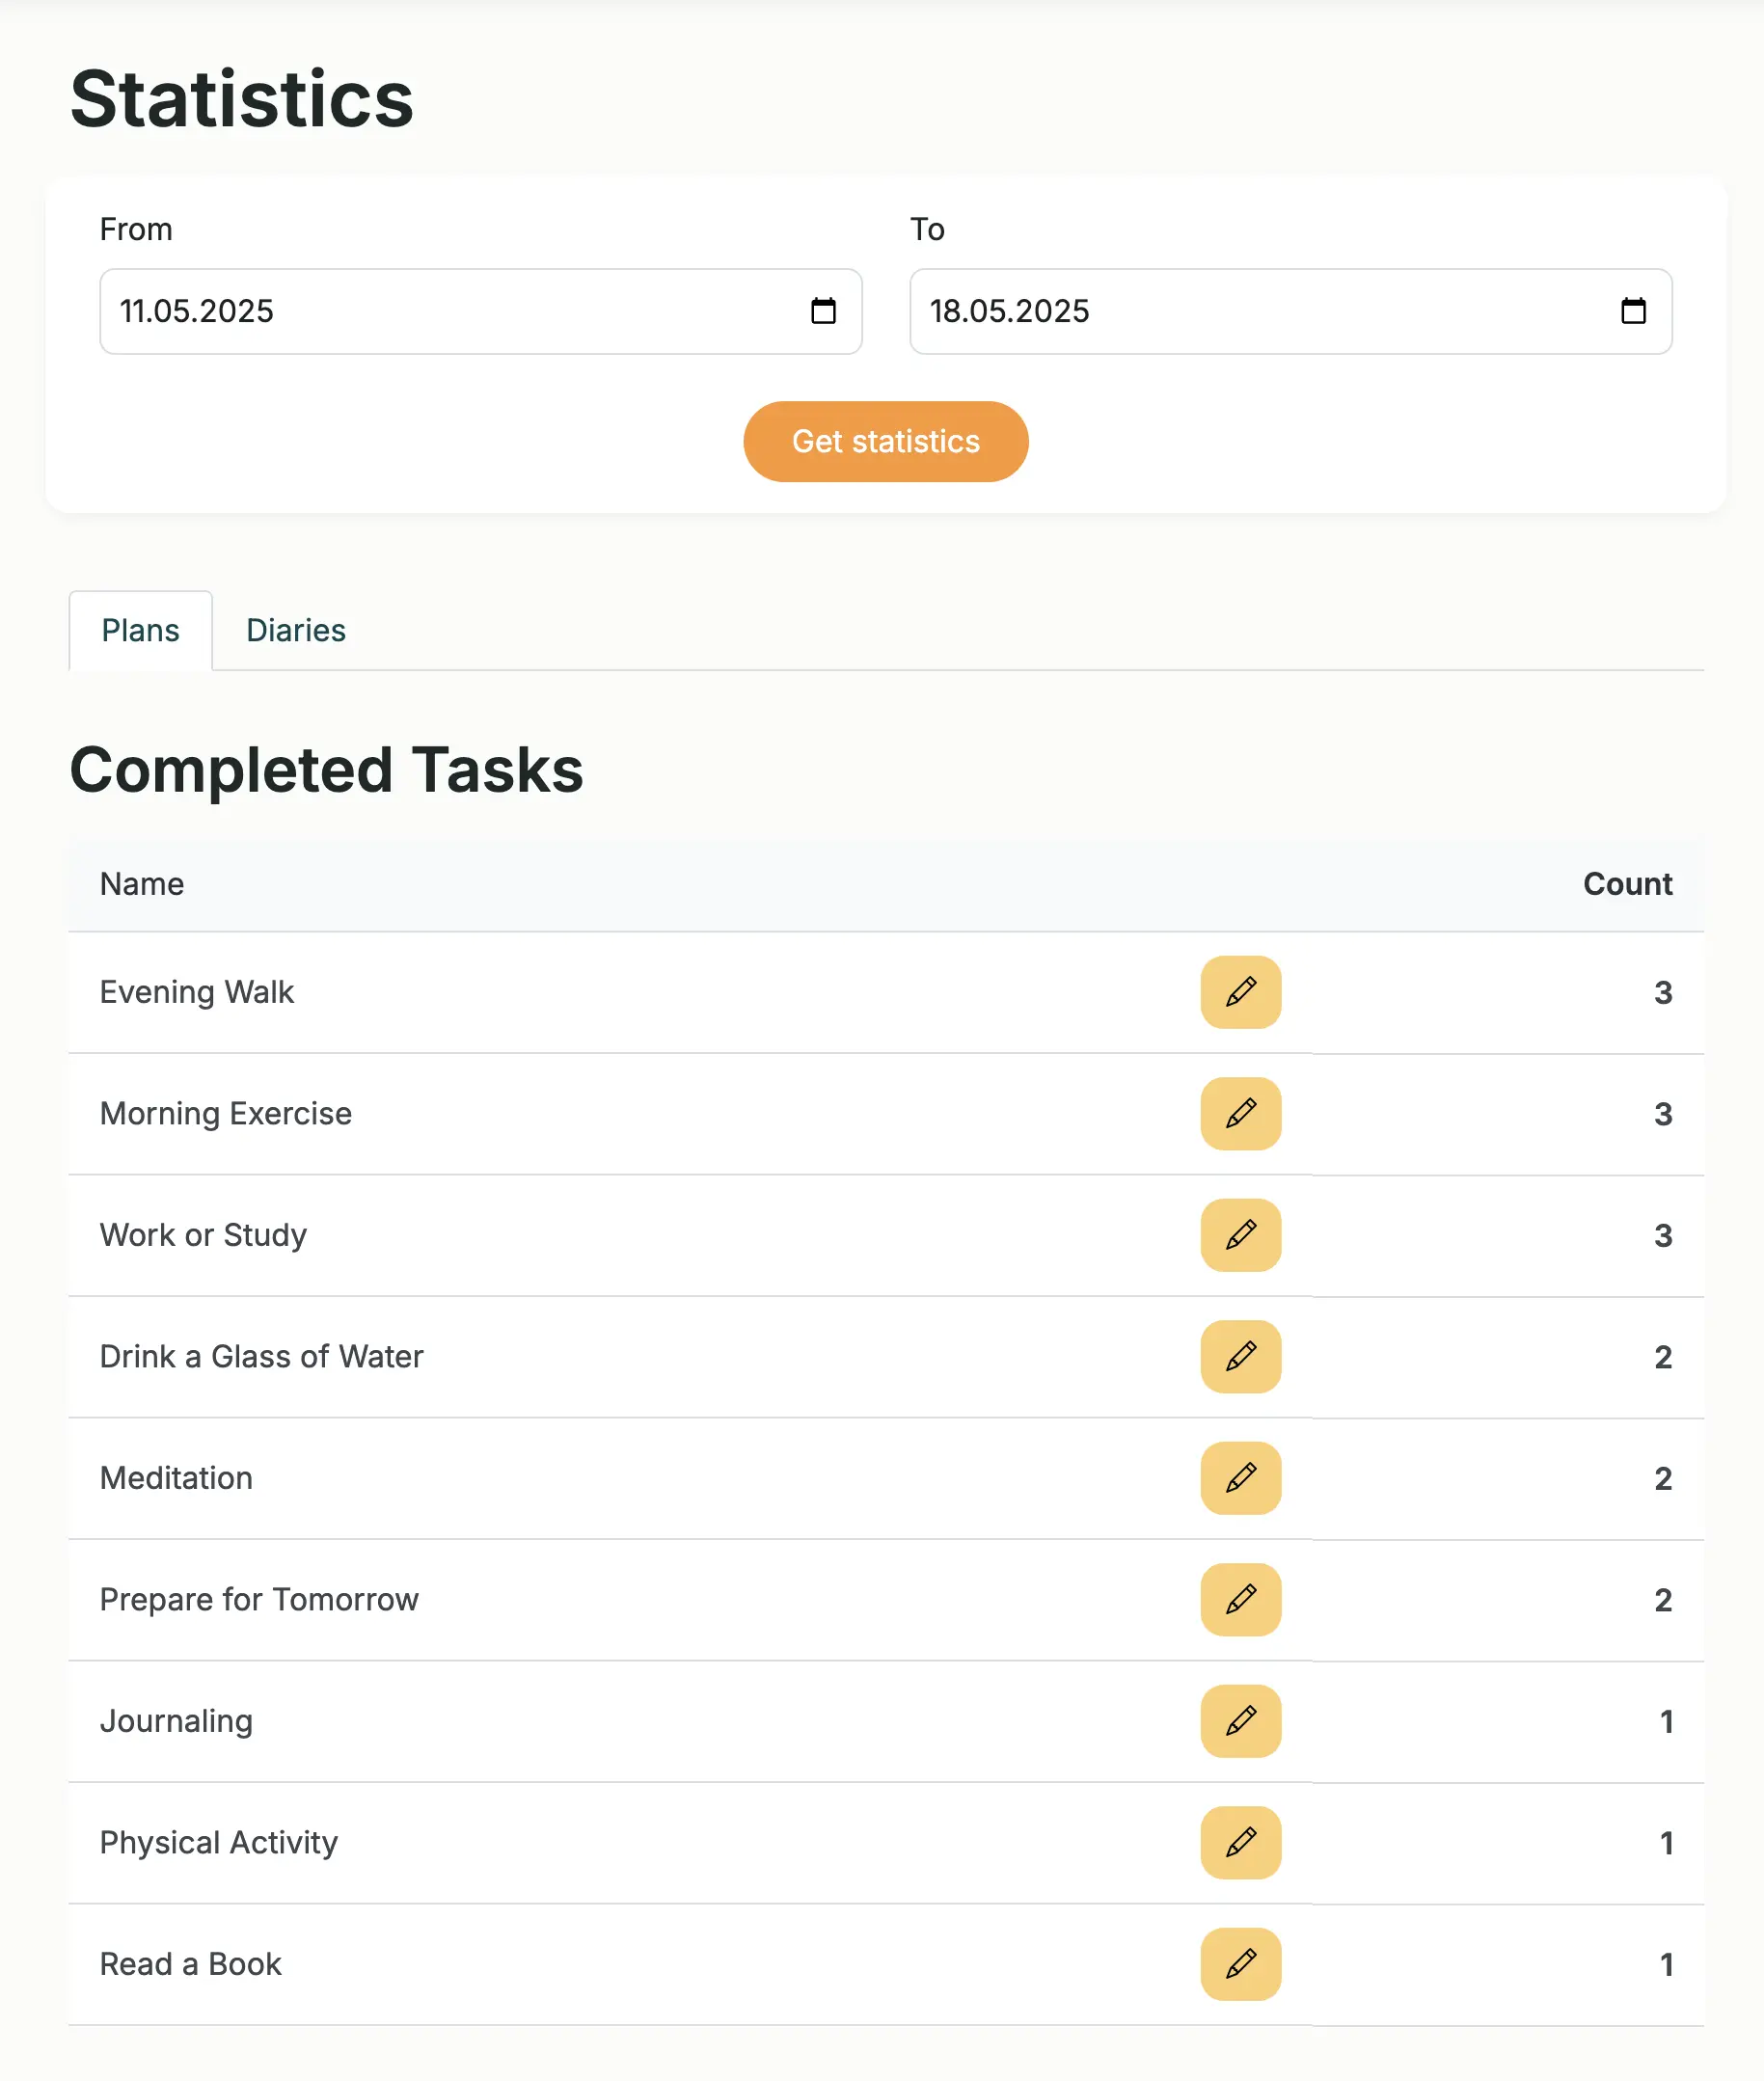This screenshot has width=1764, height=2081.
Task: Open edit for Work or Study
Action: pyautogui.click(x=1240, y=1235)
